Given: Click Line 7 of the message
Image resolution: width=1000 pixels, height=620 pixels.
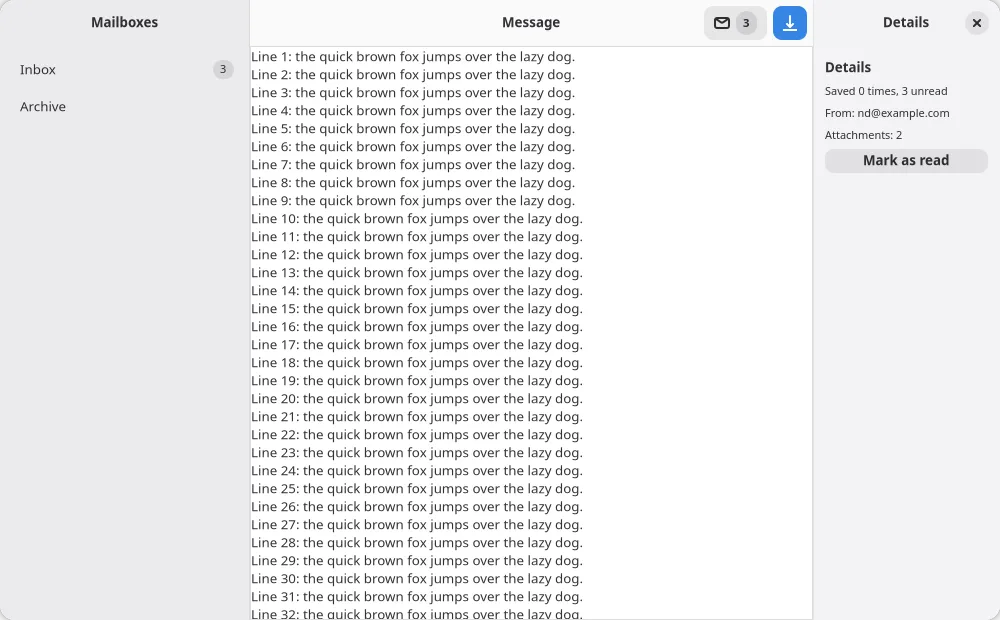Looking at the screenshot, I should (413, 165).
